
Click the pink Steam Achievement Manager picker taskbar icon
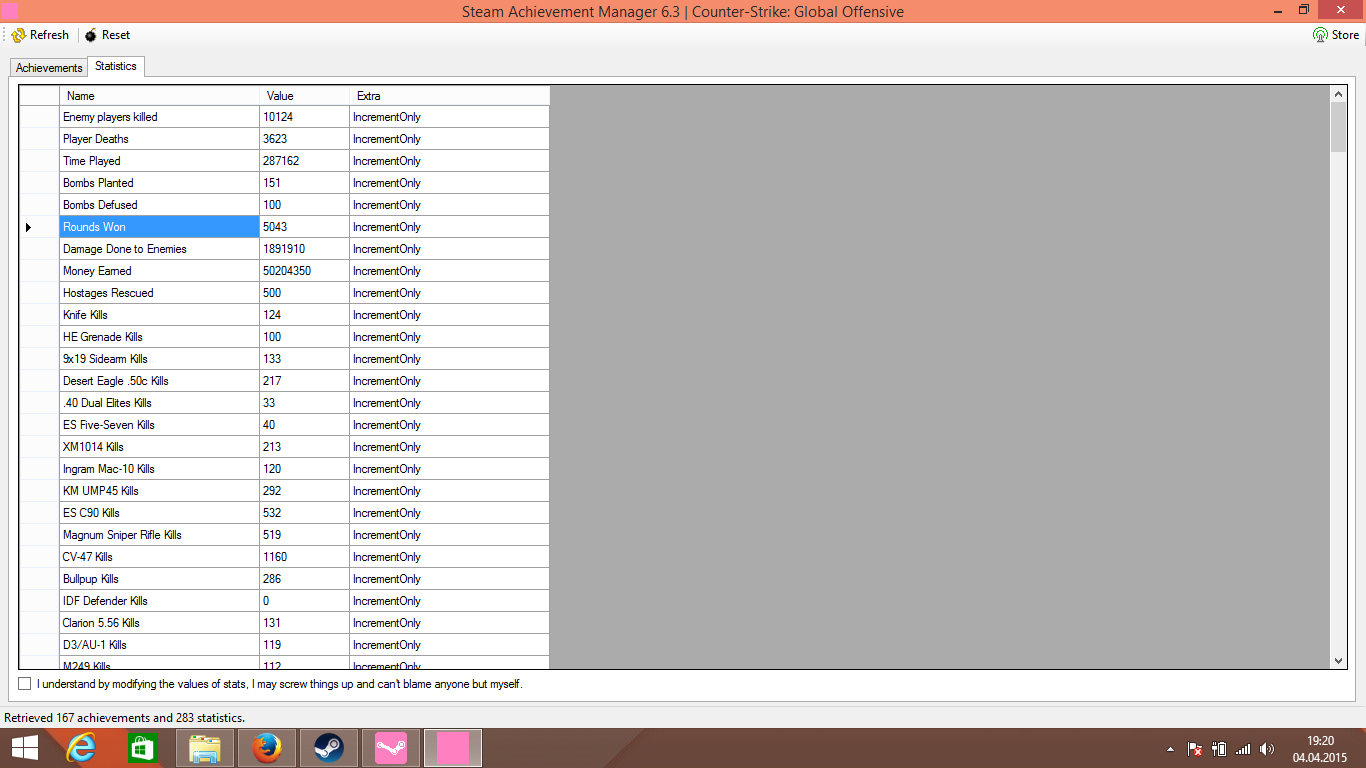pyautogui.click(x=391, y=748)
